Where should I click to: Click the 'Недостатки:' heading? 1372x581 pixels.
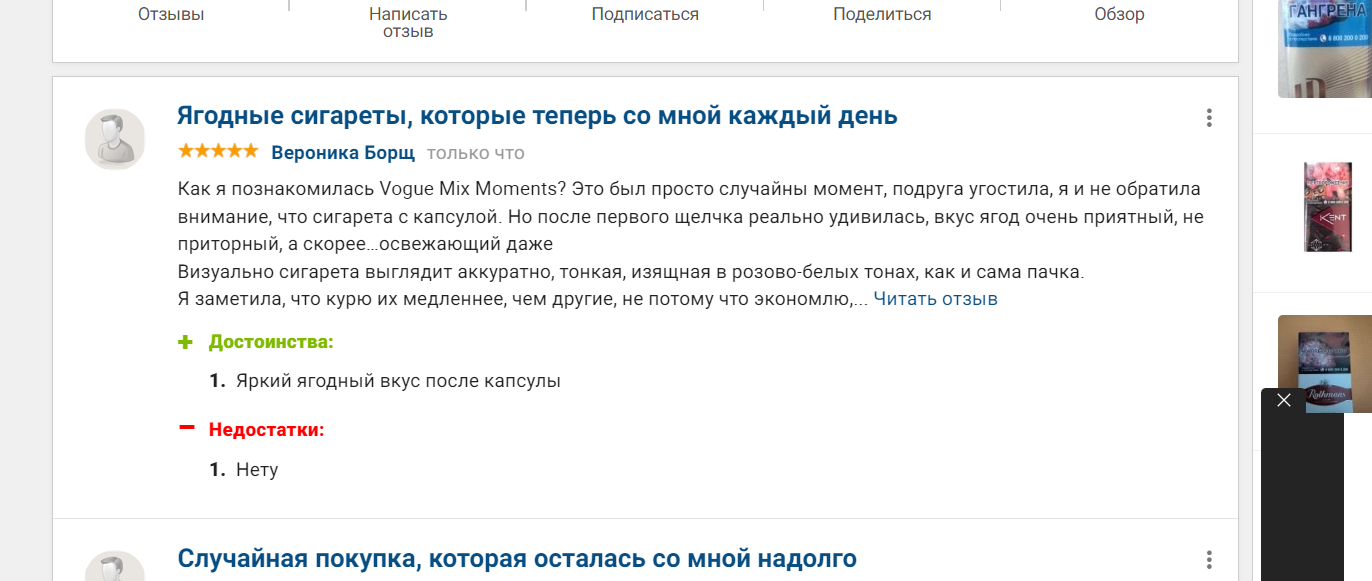(x=267, y=430)
